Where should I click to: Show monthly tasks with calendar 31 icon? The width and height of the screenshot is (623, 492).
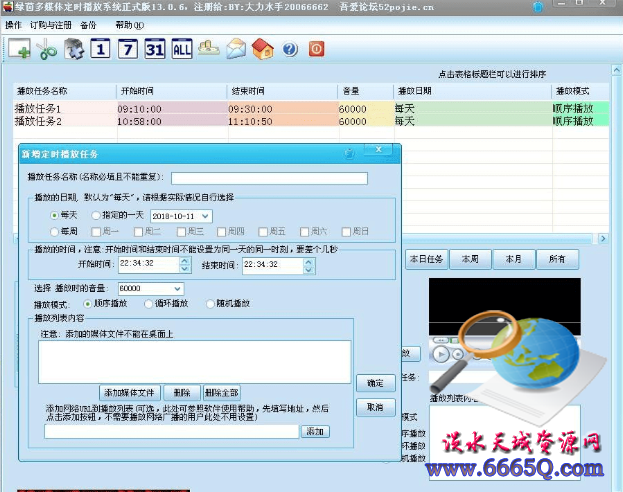(x=155, y=49)
